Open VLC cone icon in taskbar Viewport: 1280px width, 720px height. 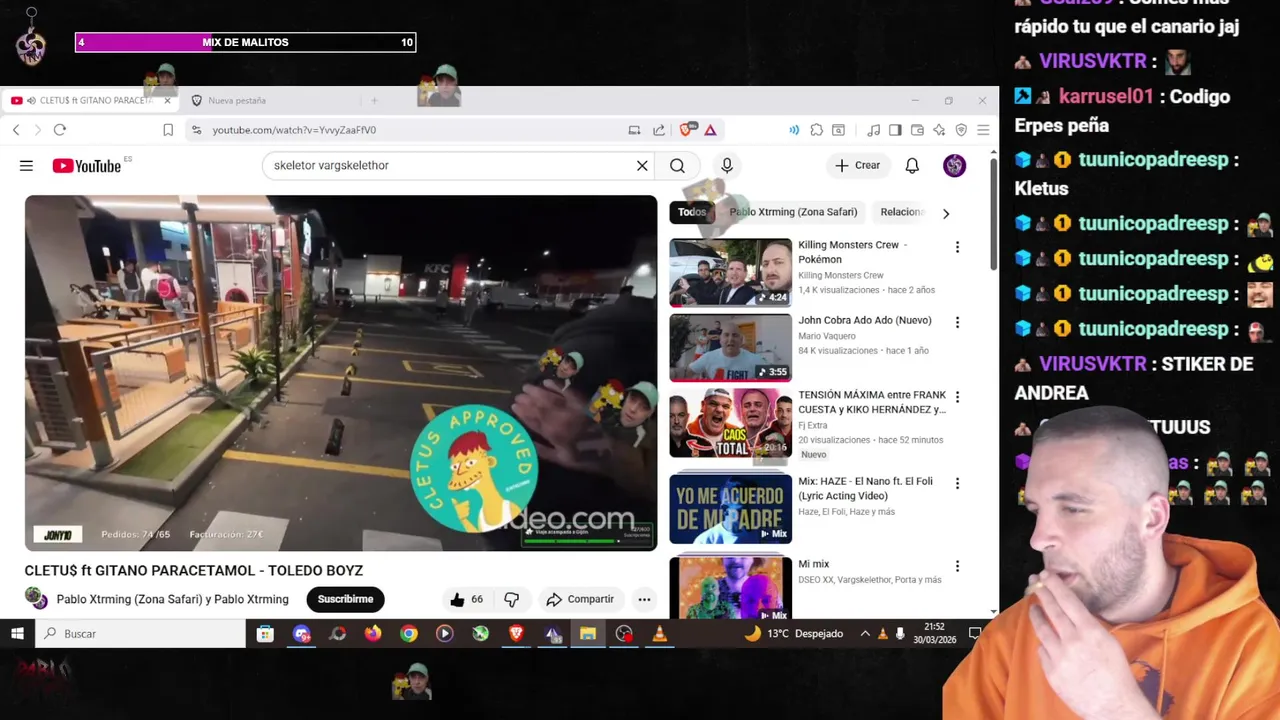tap(659, 633)
